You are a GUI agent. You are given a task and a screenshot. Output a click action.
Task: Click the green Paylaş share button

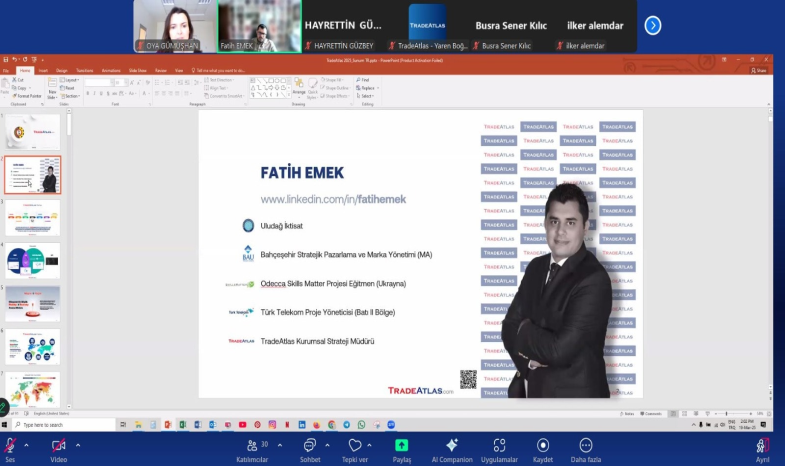(401, 446)
